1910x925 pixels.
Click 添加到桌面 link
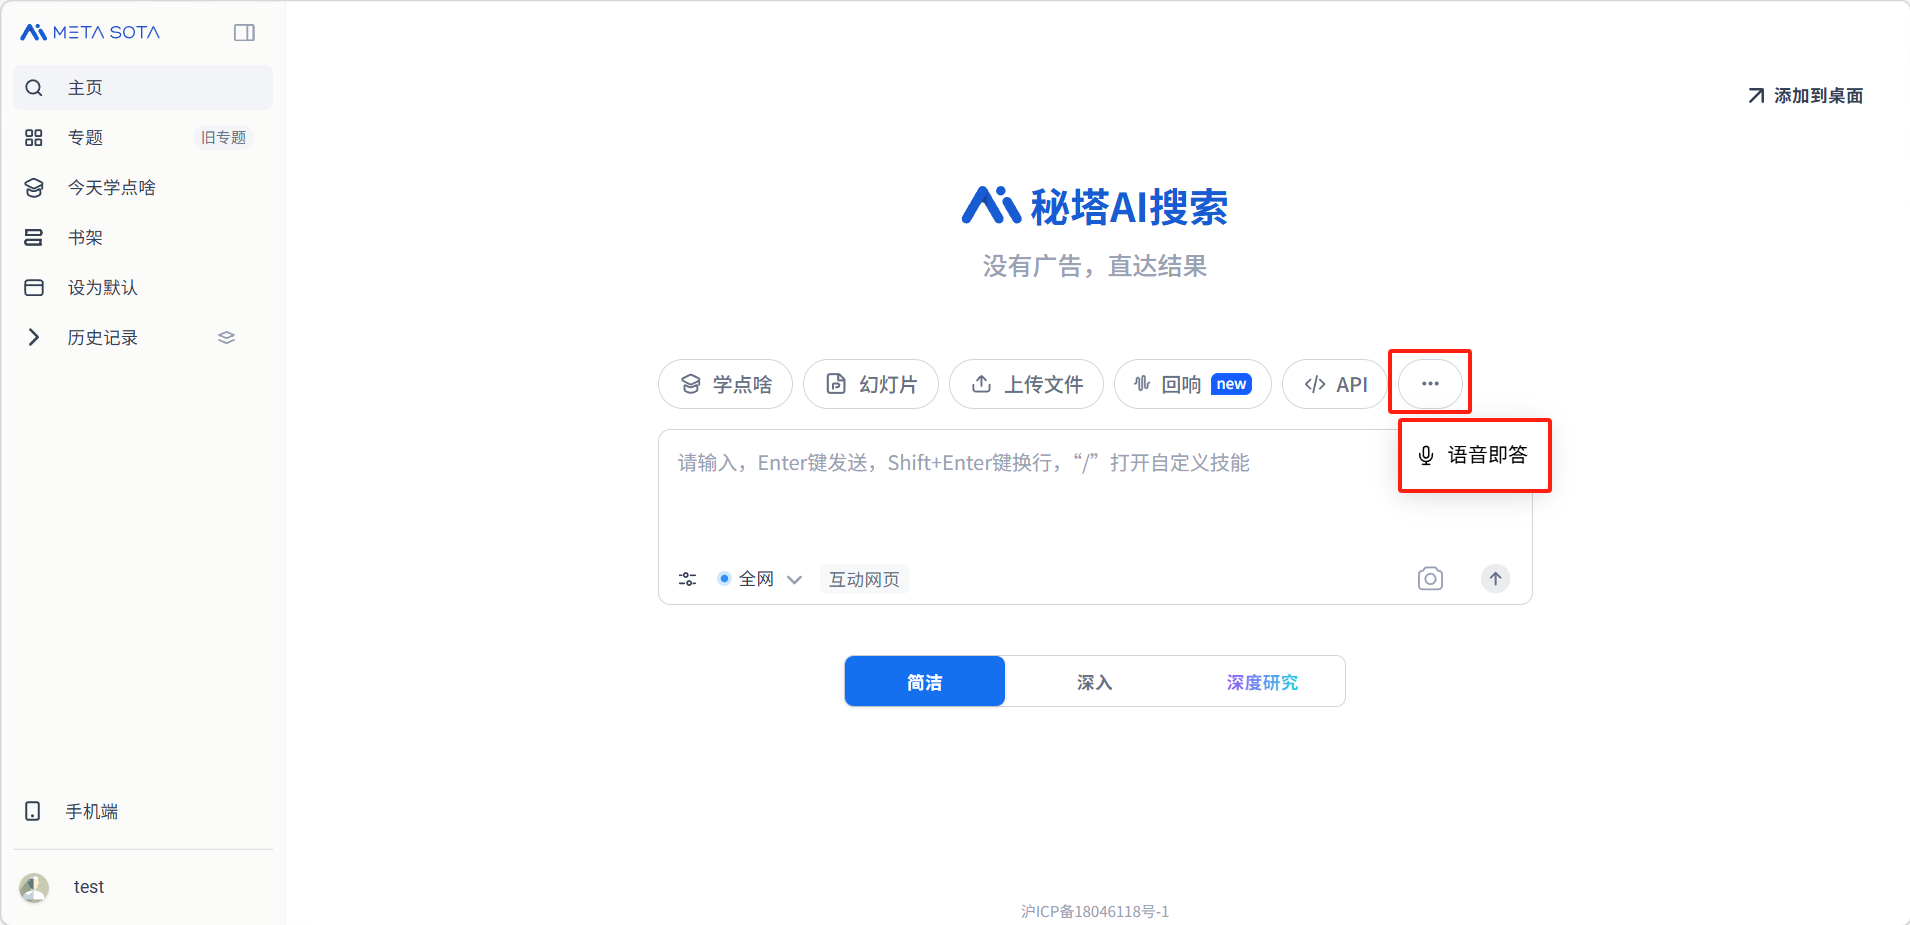1806,96
